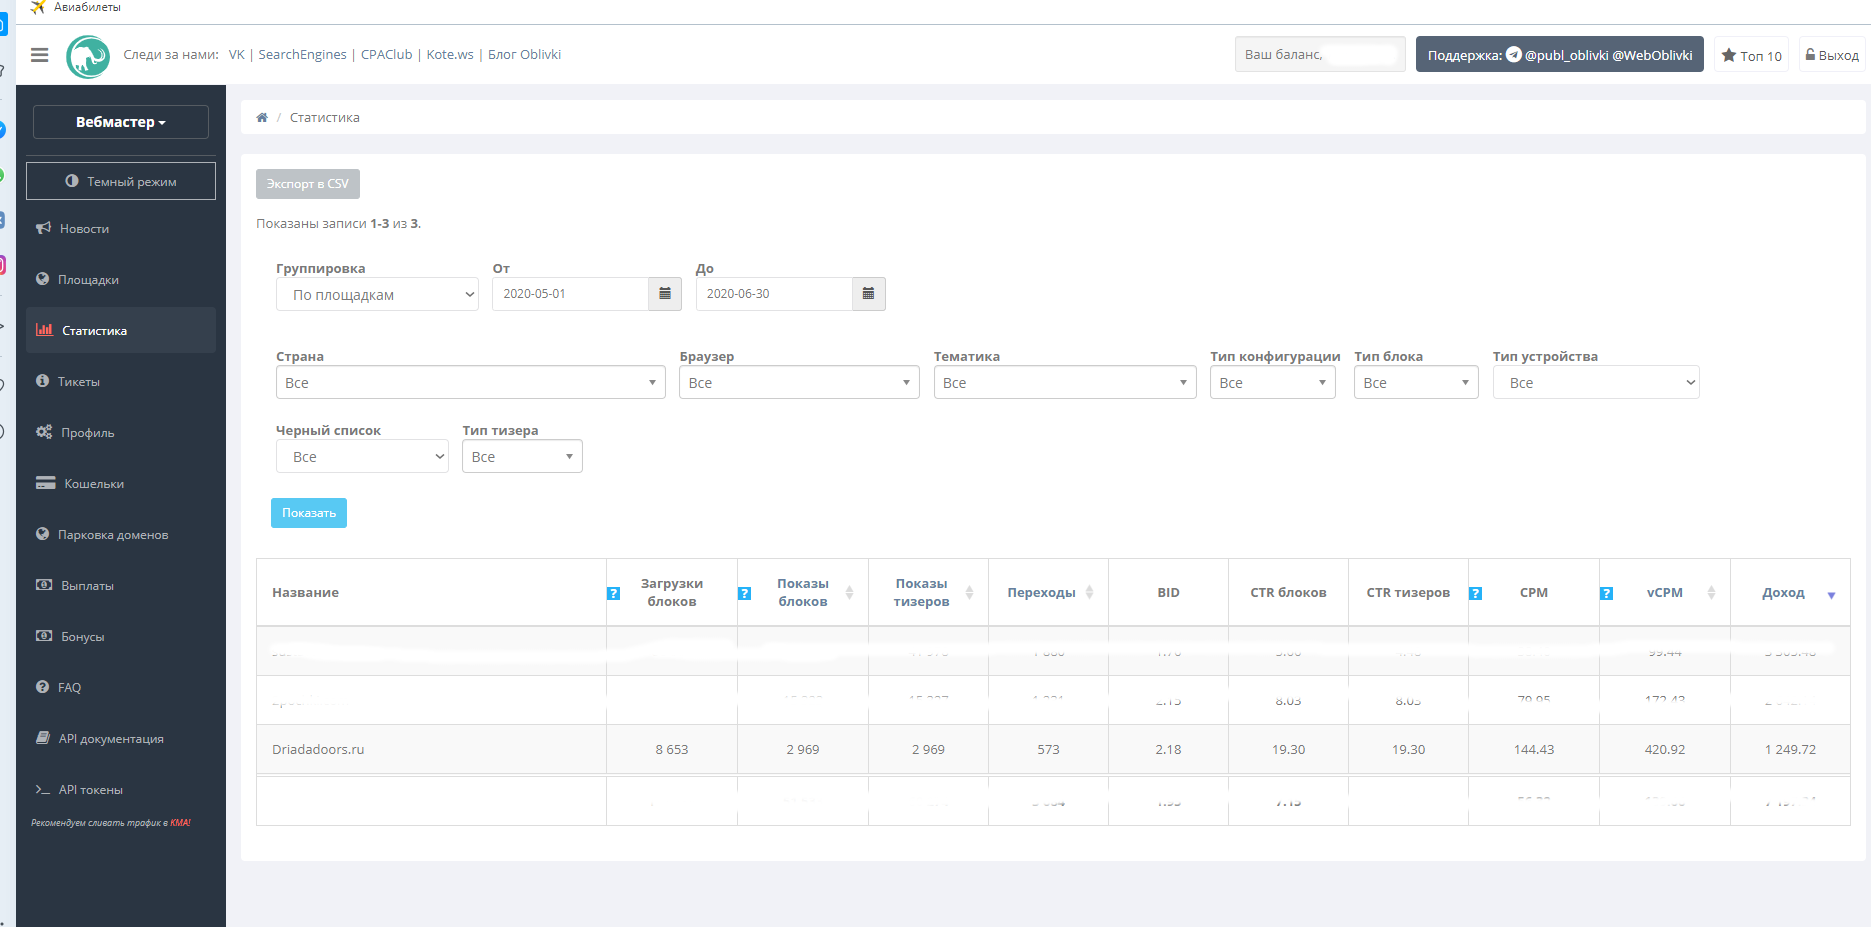Click help icon next to vCPM column

[1606, 594]
